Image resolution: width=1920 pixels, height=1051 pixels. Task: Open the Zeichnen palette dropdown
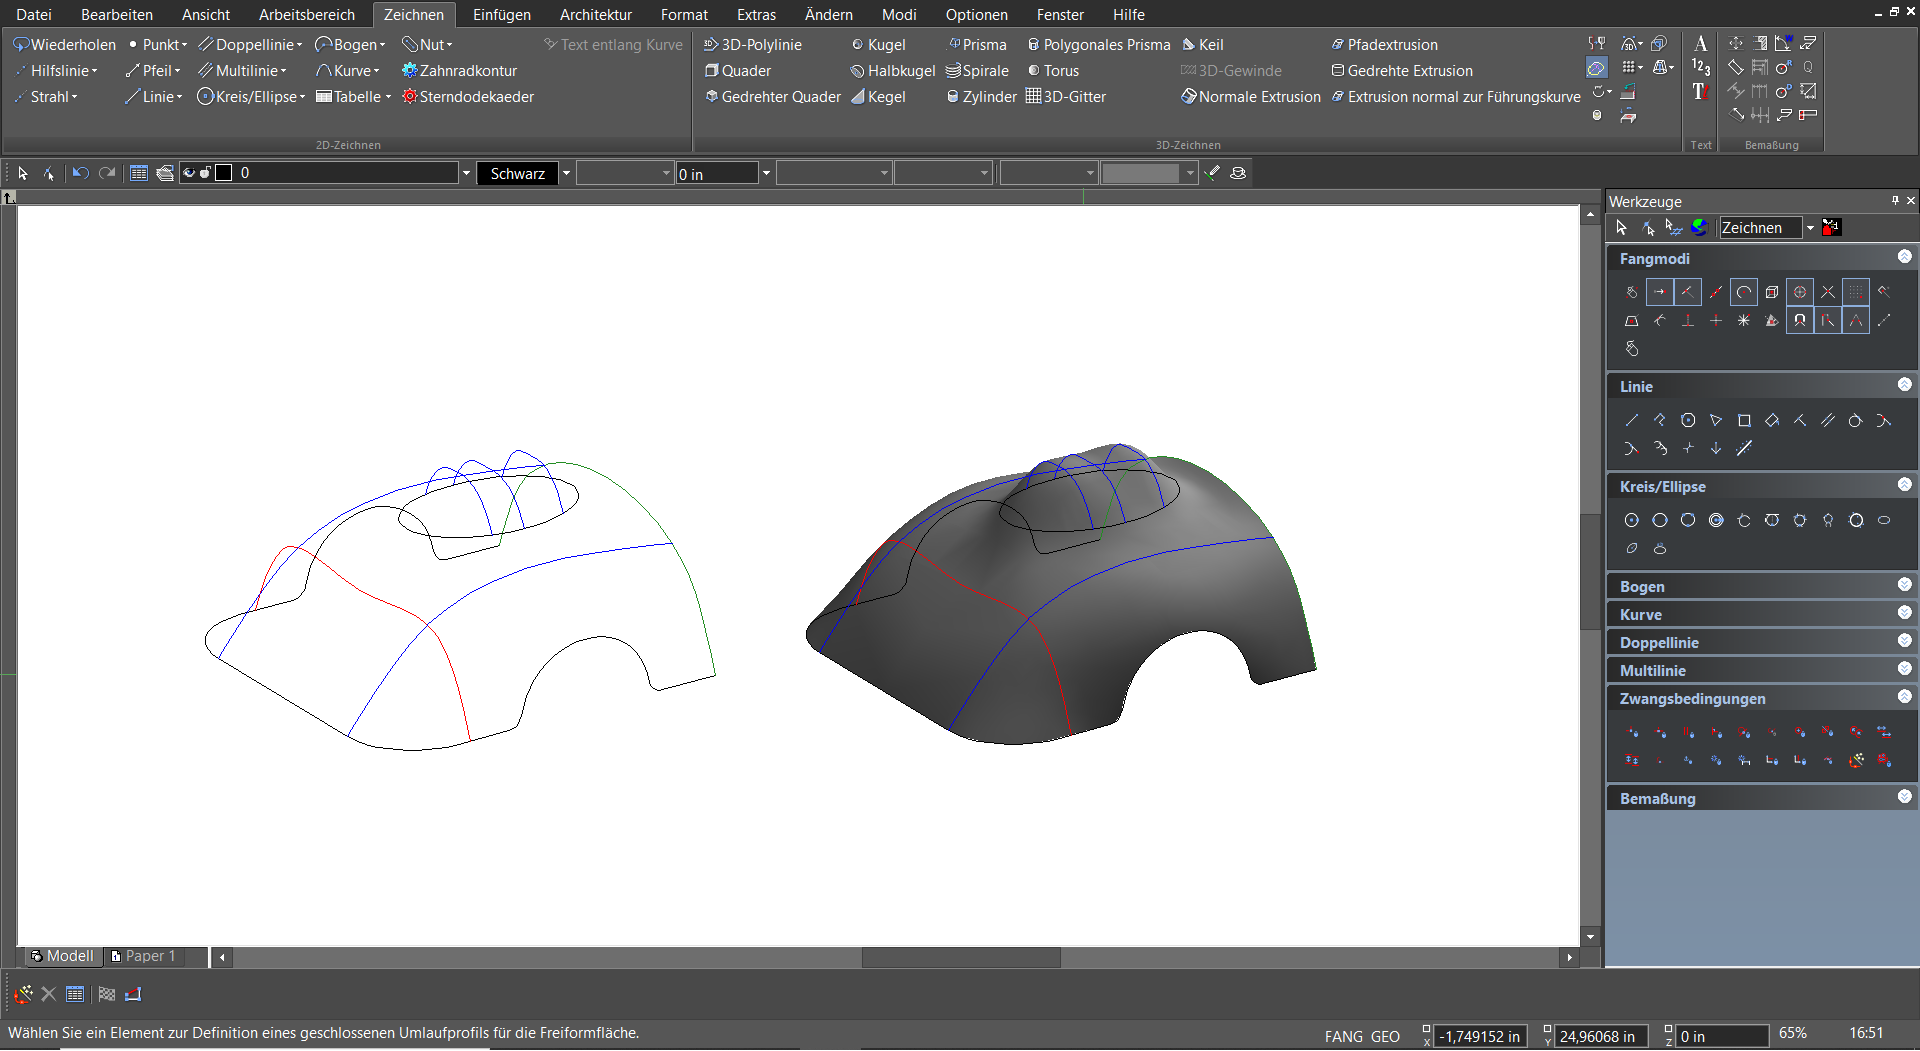1810,228
